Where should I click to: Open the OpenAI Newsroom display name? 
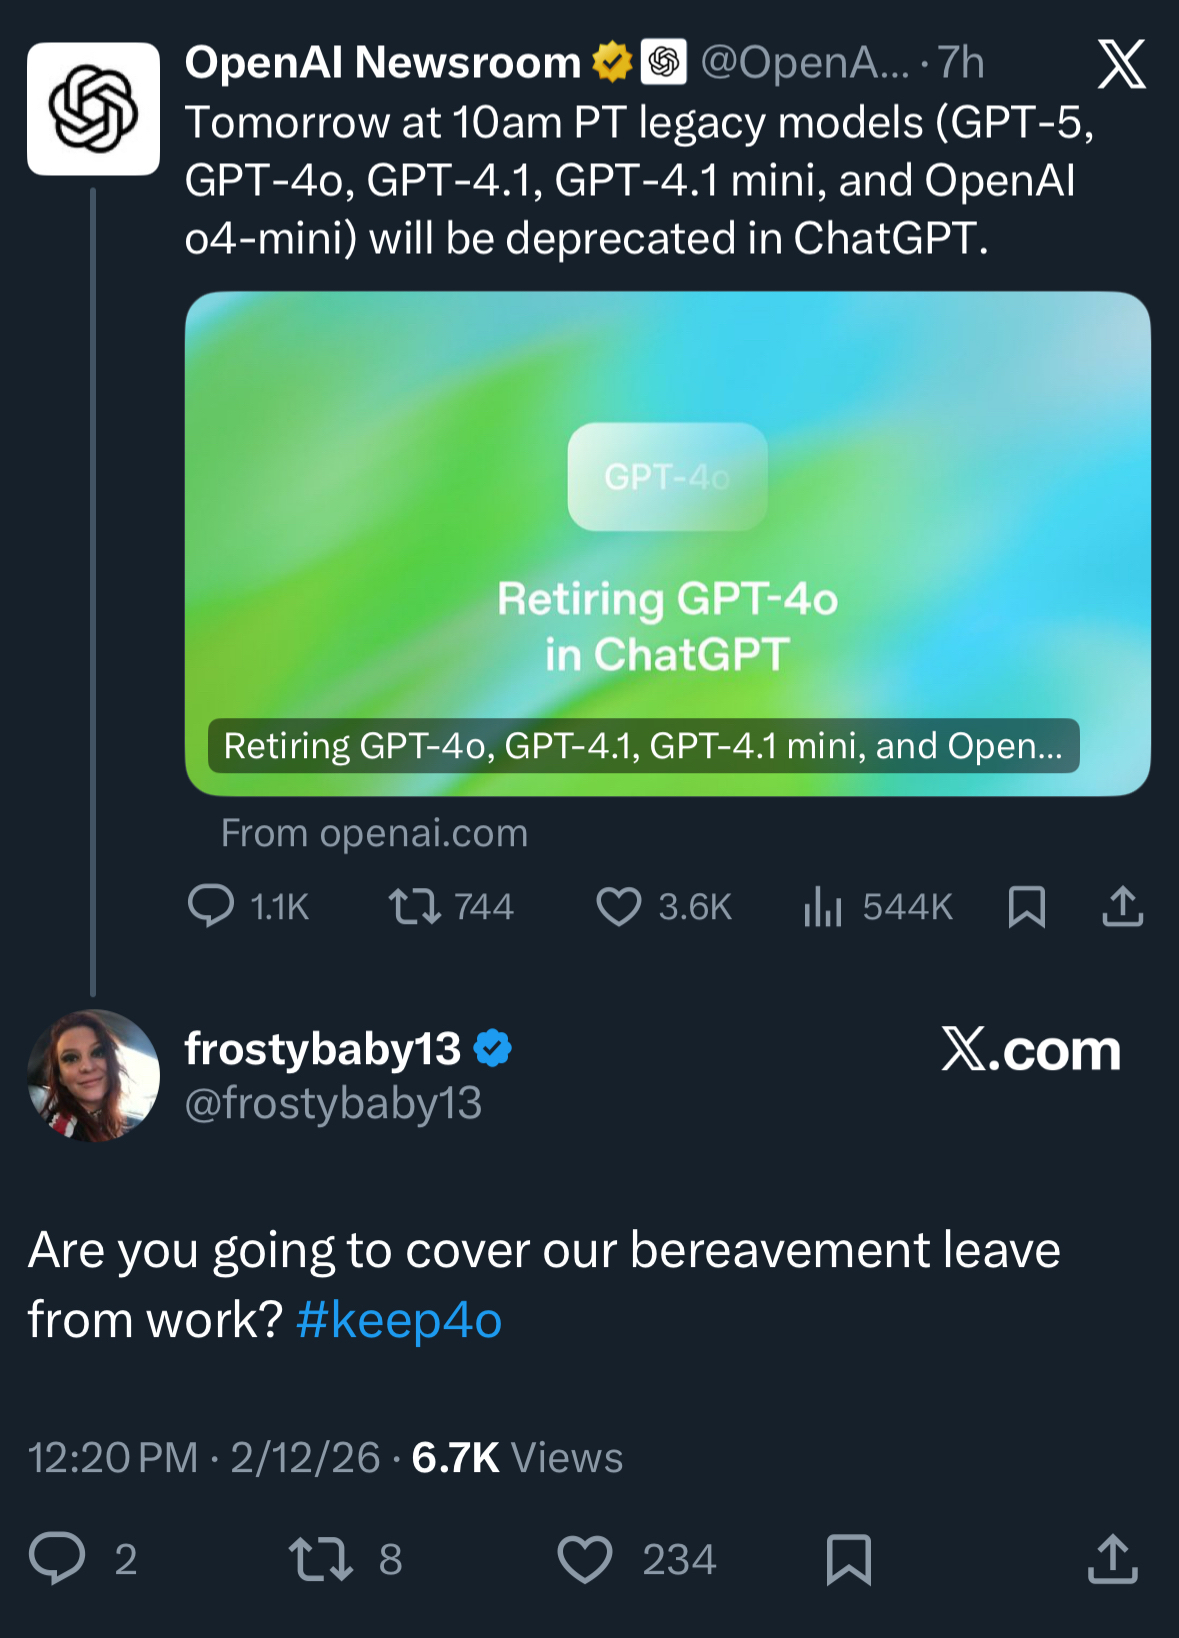(382, 63)
